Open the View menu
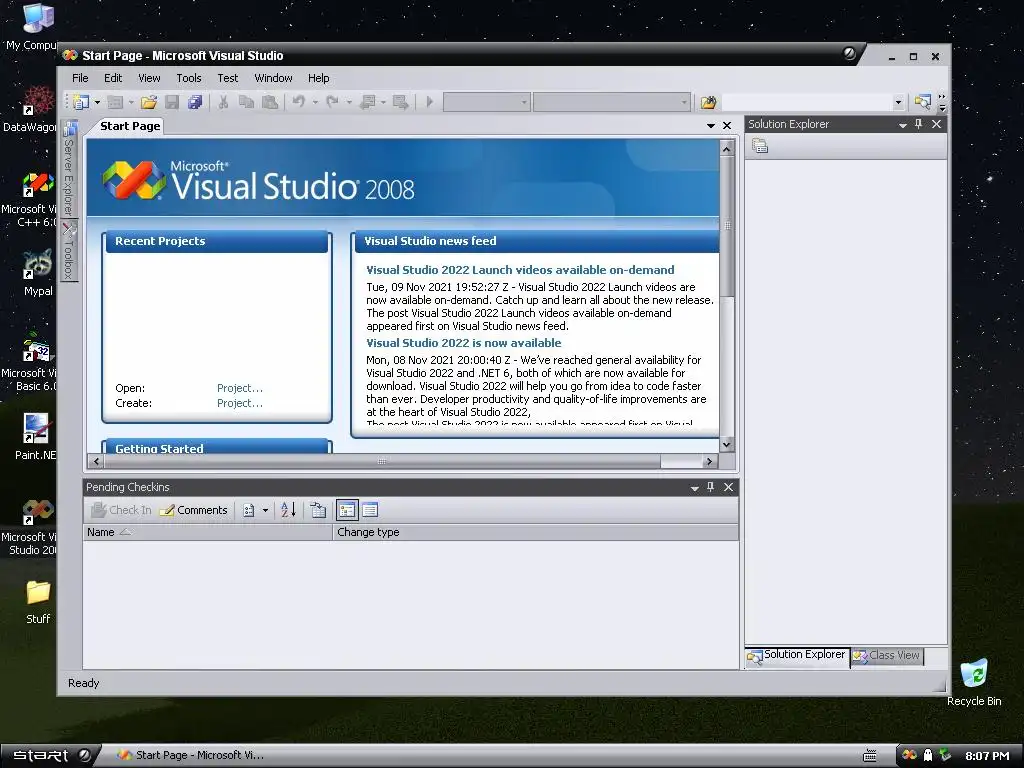This screenshot has width=1024, height=768. [149, 78]
